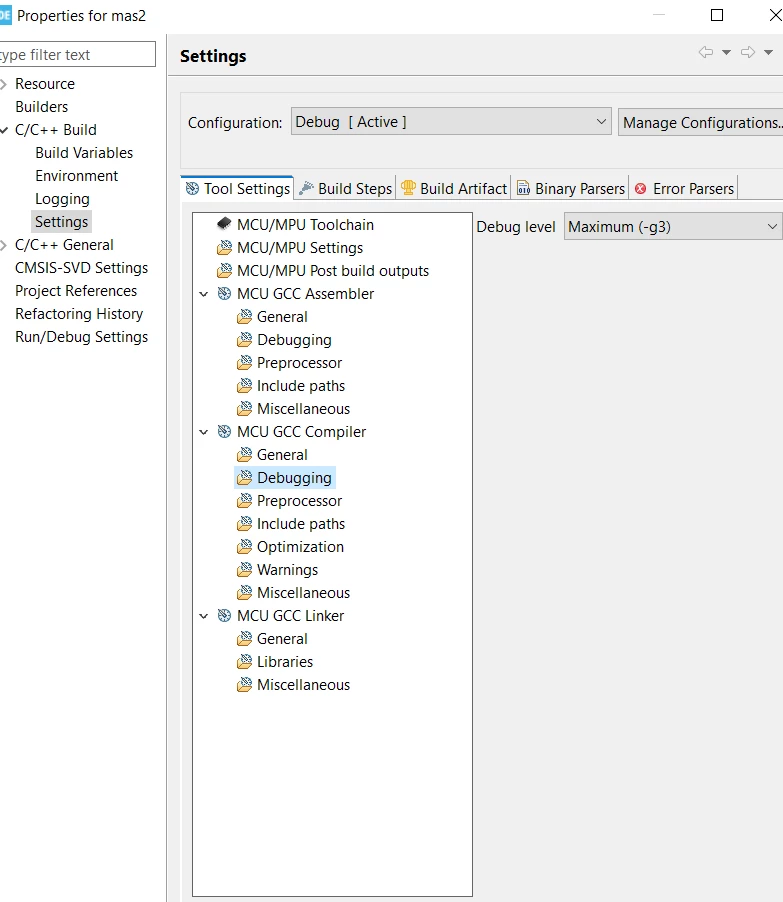Image resolution: width=783 pixels, height=902 pixels.
Task: Click the Tool Settings tab icon
Action: (x=193, y=189)
